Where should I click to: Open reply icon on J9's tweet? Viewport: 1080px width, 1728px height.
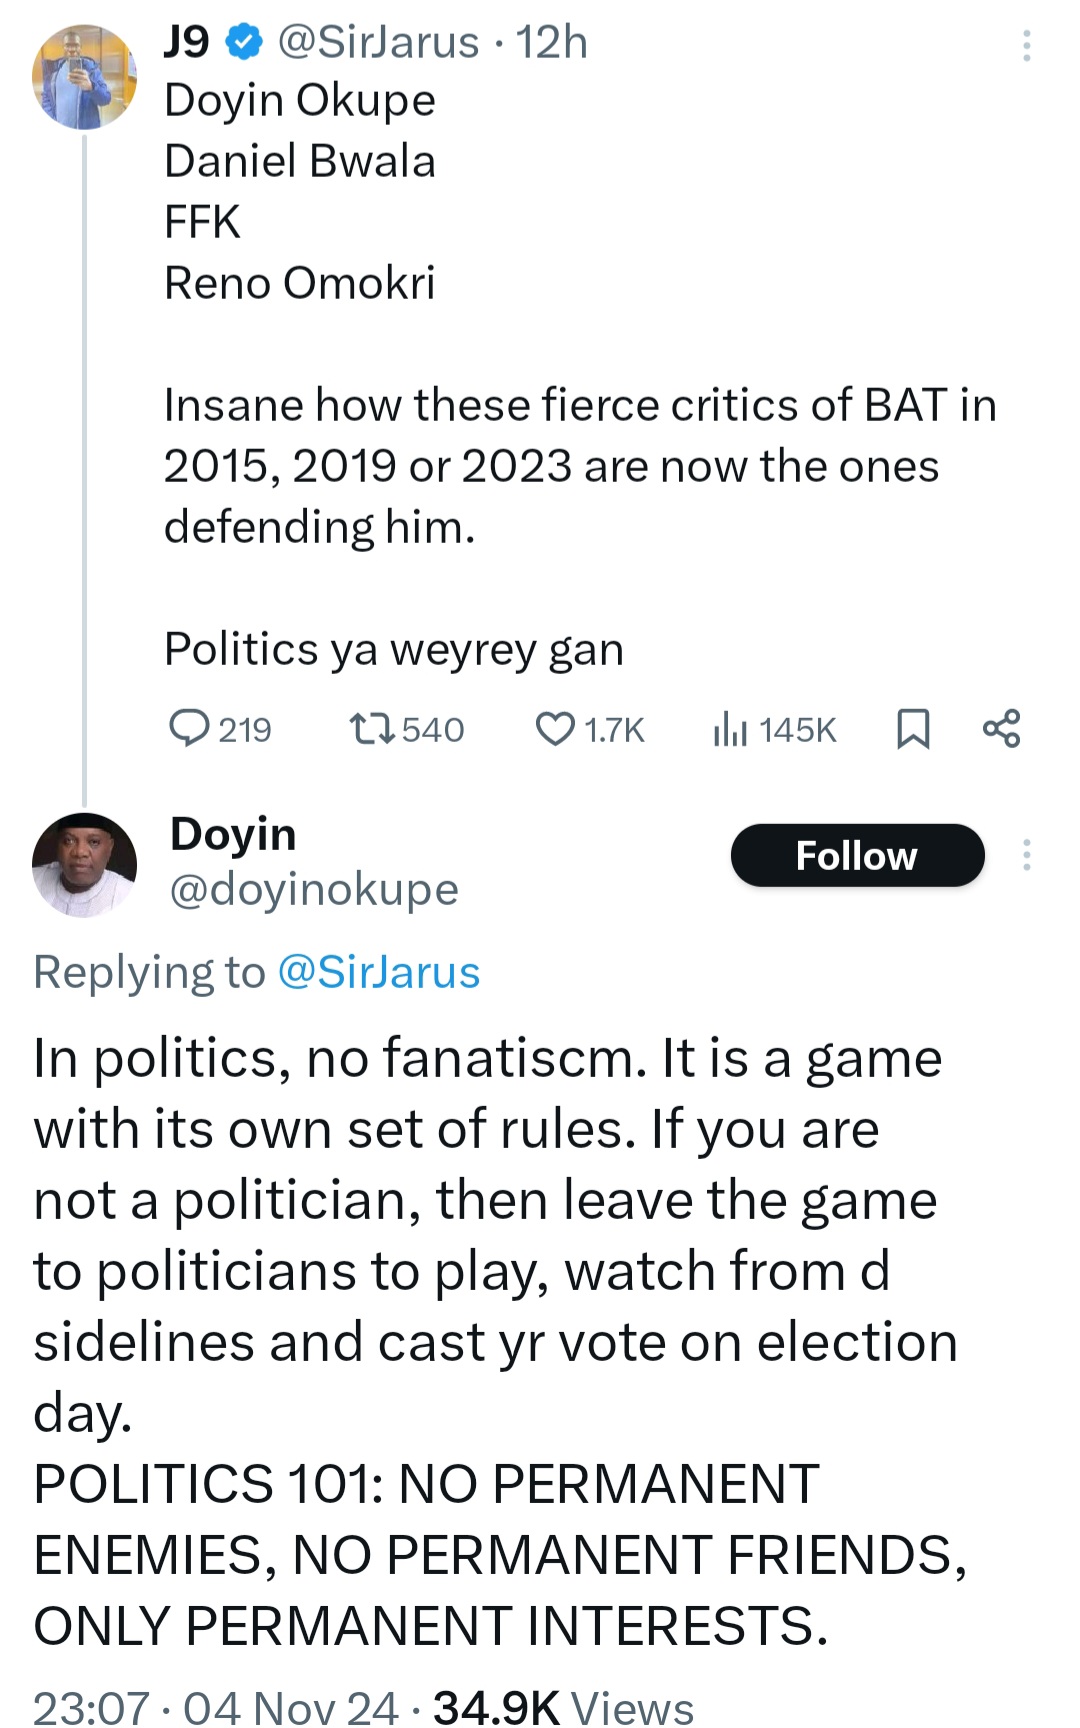pos(189,729)
